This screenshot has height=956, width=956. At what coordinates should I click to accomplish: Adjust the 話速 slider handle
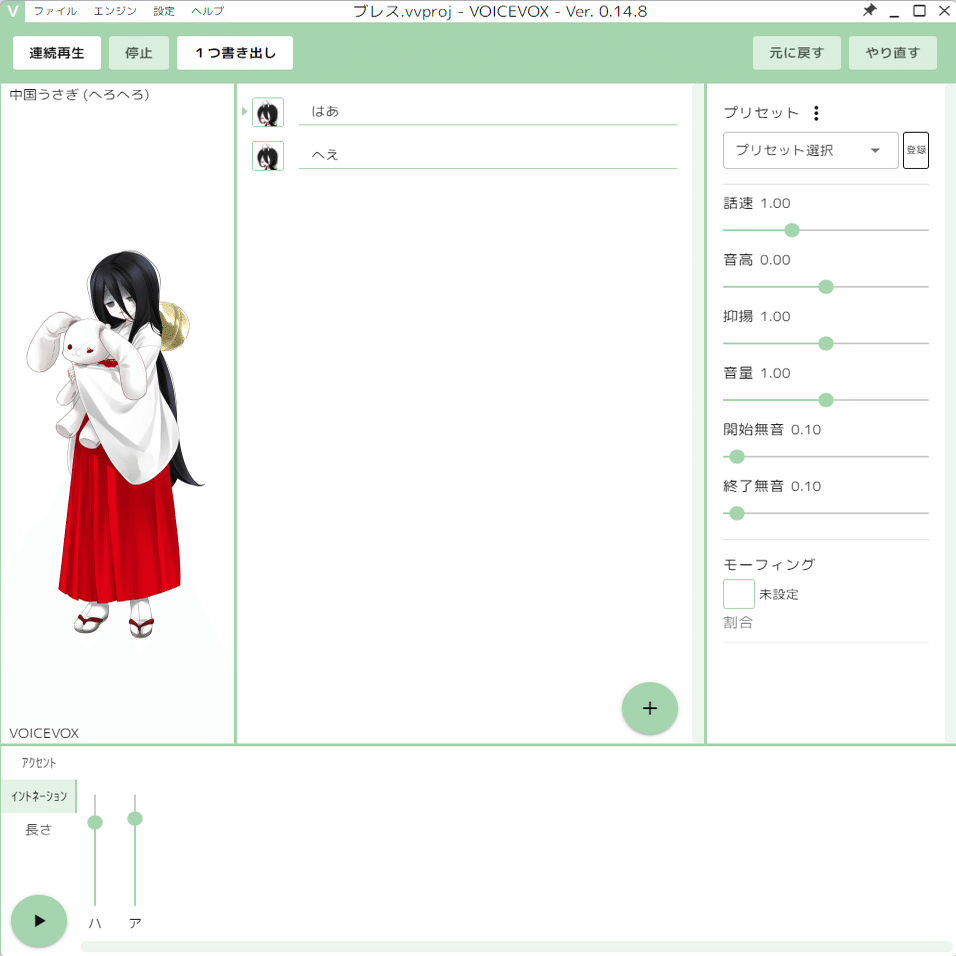(x=791, y=230)
